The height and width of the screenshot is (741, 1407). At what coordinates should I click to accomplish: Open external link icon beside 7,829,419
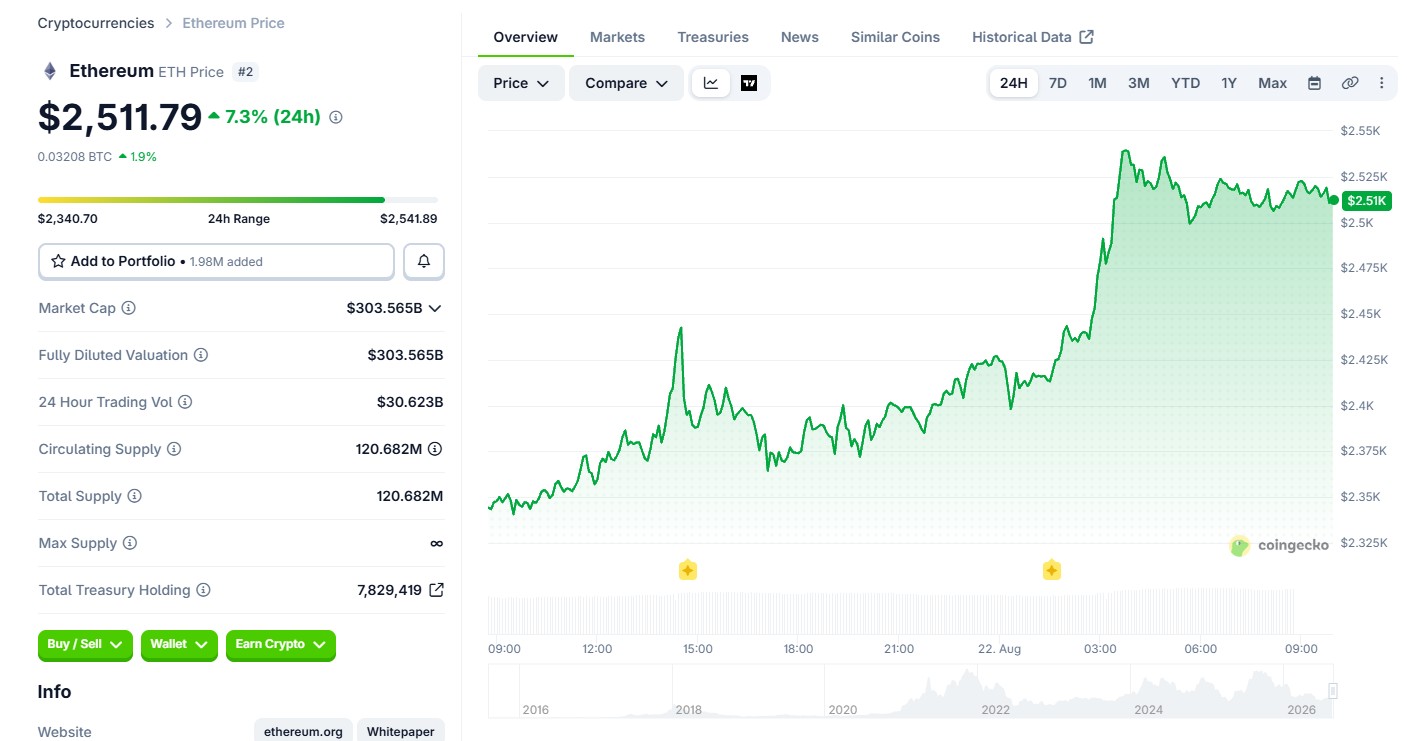coord(436,590)
